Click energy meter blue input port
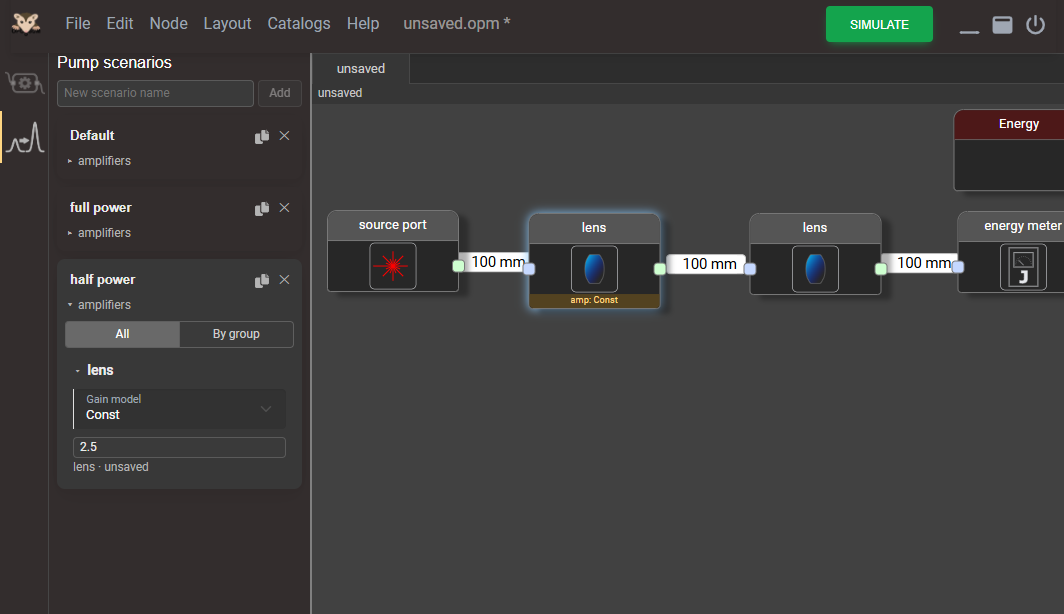Image resolution: width=1064 pixels, height=614 pixels. click(x=958, y=267)
